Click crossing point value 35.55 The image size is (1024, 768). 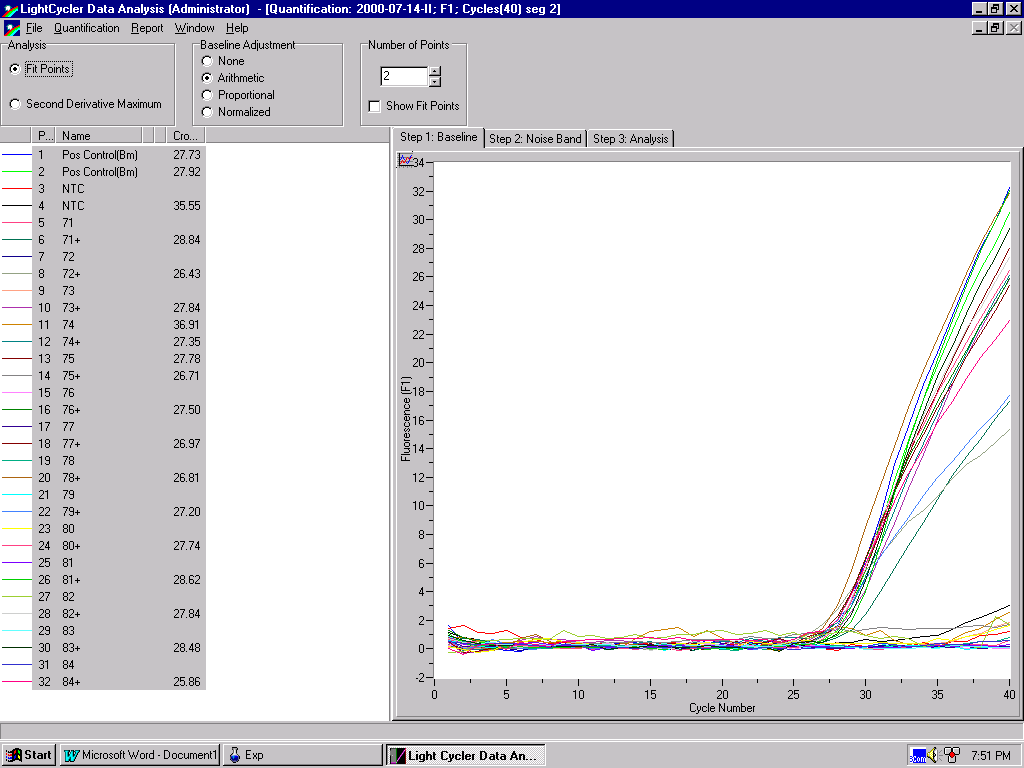(x=187, y=206)
